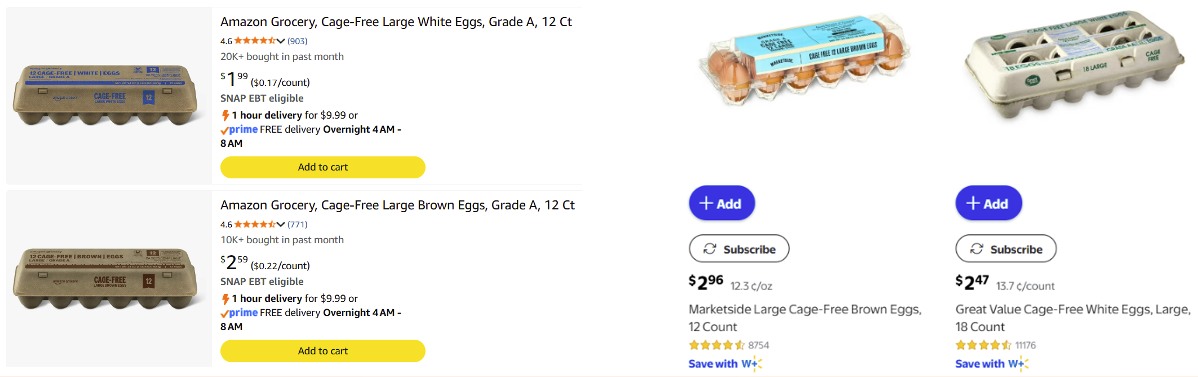Open the Amazon Grocery Large Brown Eggs title

[397, 205]
